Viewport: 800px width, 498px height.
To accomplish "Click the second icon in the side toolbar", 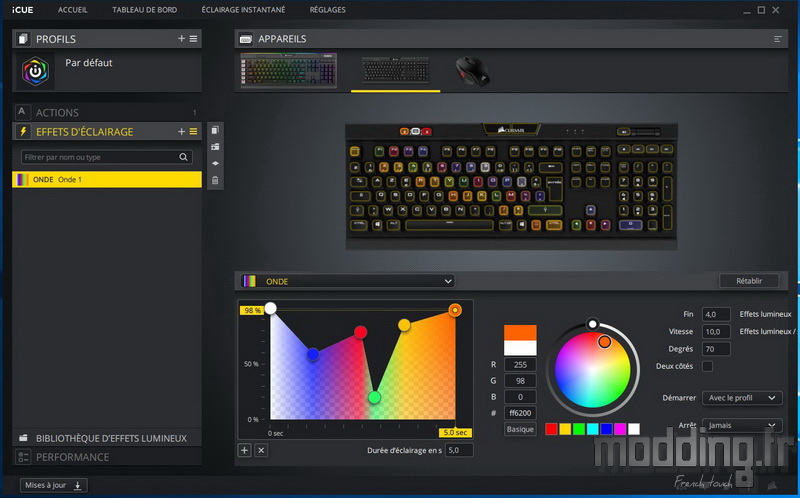I will point(215,147).
